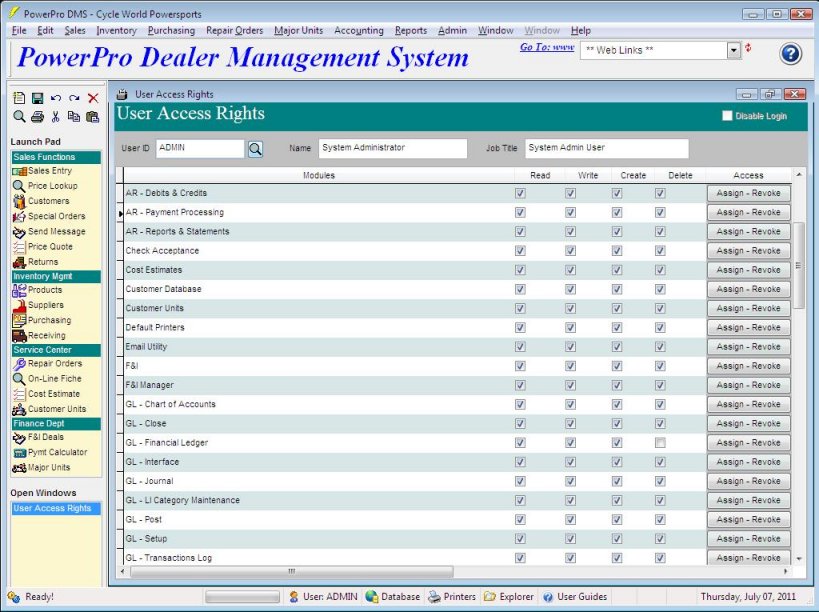Click the red X delete icon
Viewport: 819px width, 612px height.
93,98
